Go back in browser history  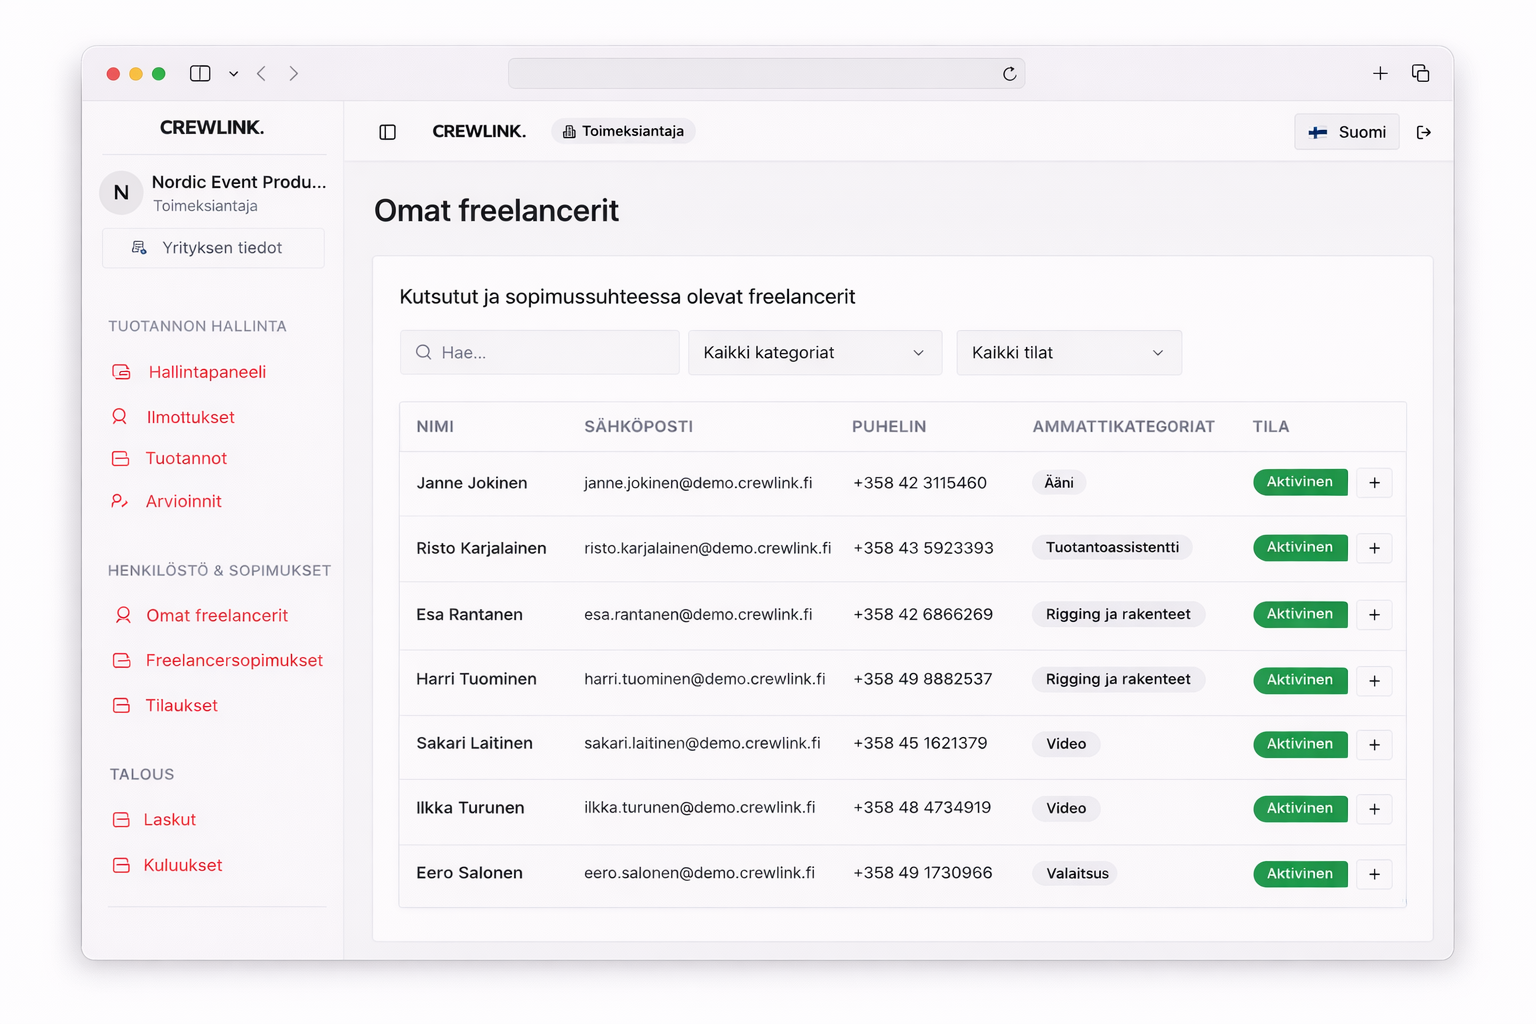pos(262,73)
